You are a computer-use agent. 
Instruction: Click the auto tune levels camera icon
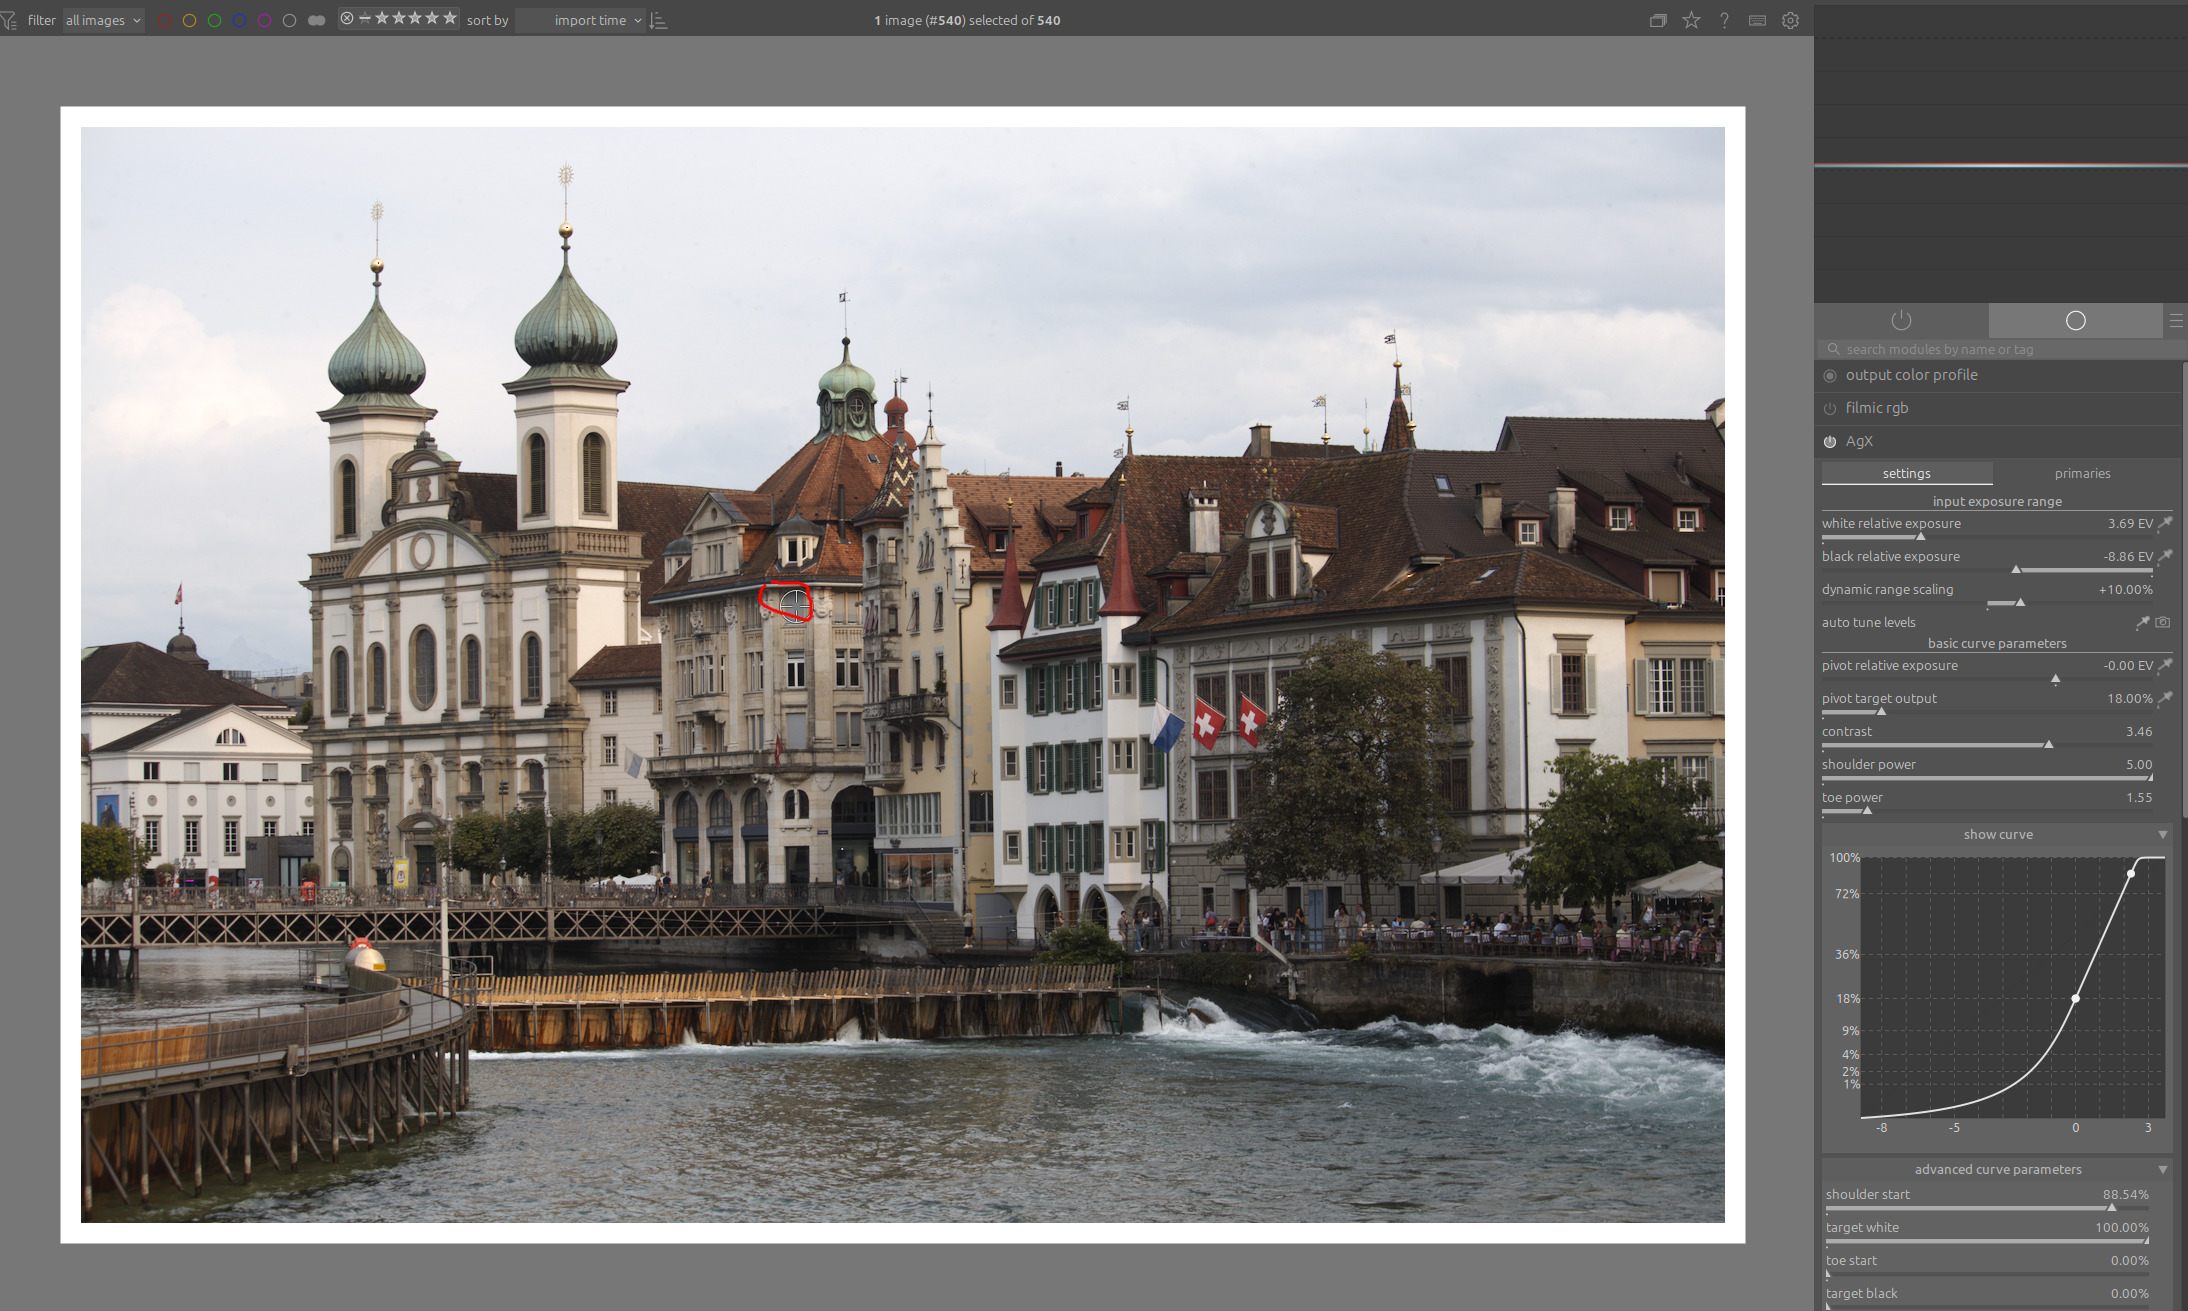[2163, 622]
